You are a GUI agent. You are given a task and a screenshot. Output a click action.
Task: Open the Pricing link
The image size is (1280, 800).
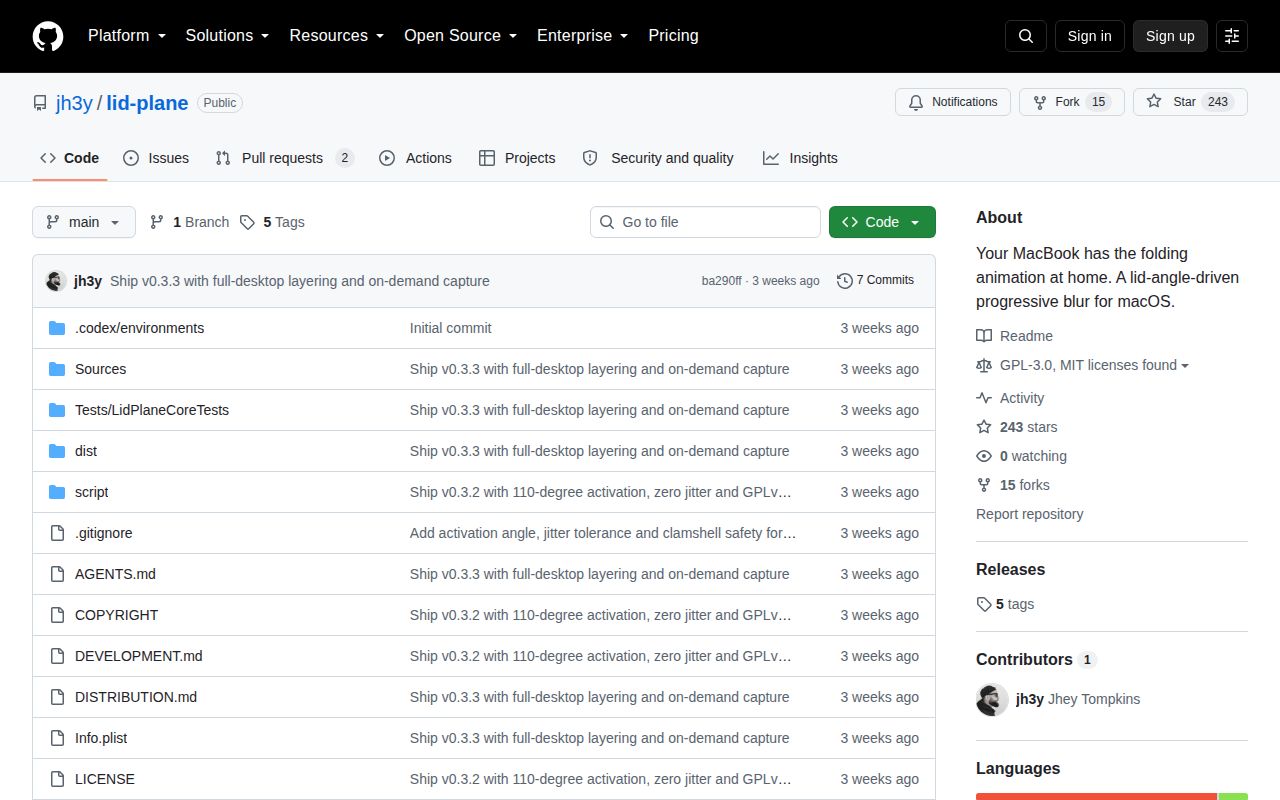pyautogui.click(x=673, y=36)
